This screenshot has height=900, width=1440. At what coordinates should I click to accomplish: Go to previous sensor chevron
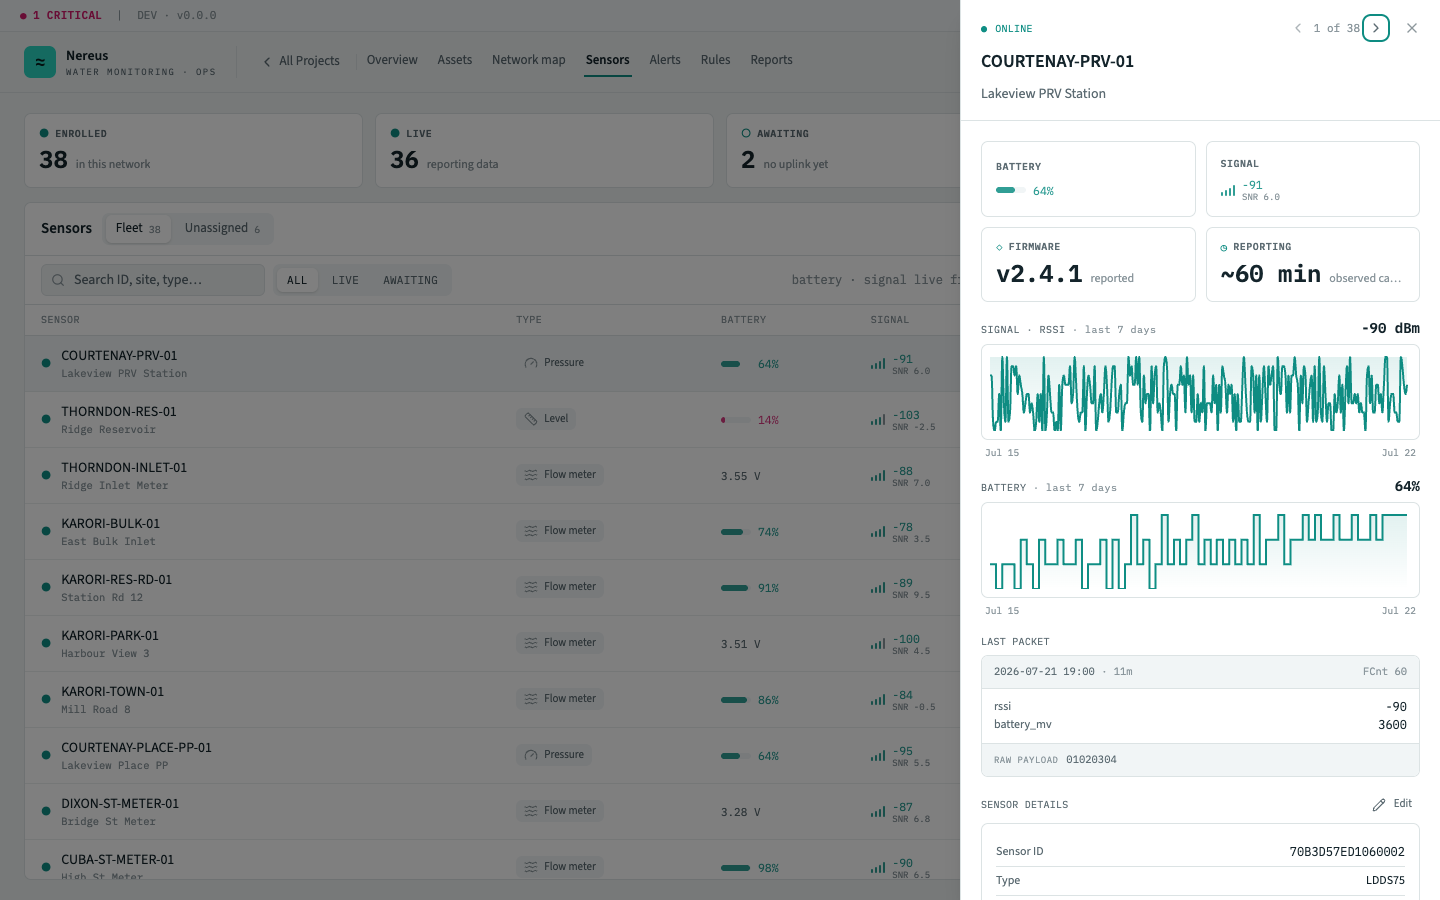coord(1298,28)
